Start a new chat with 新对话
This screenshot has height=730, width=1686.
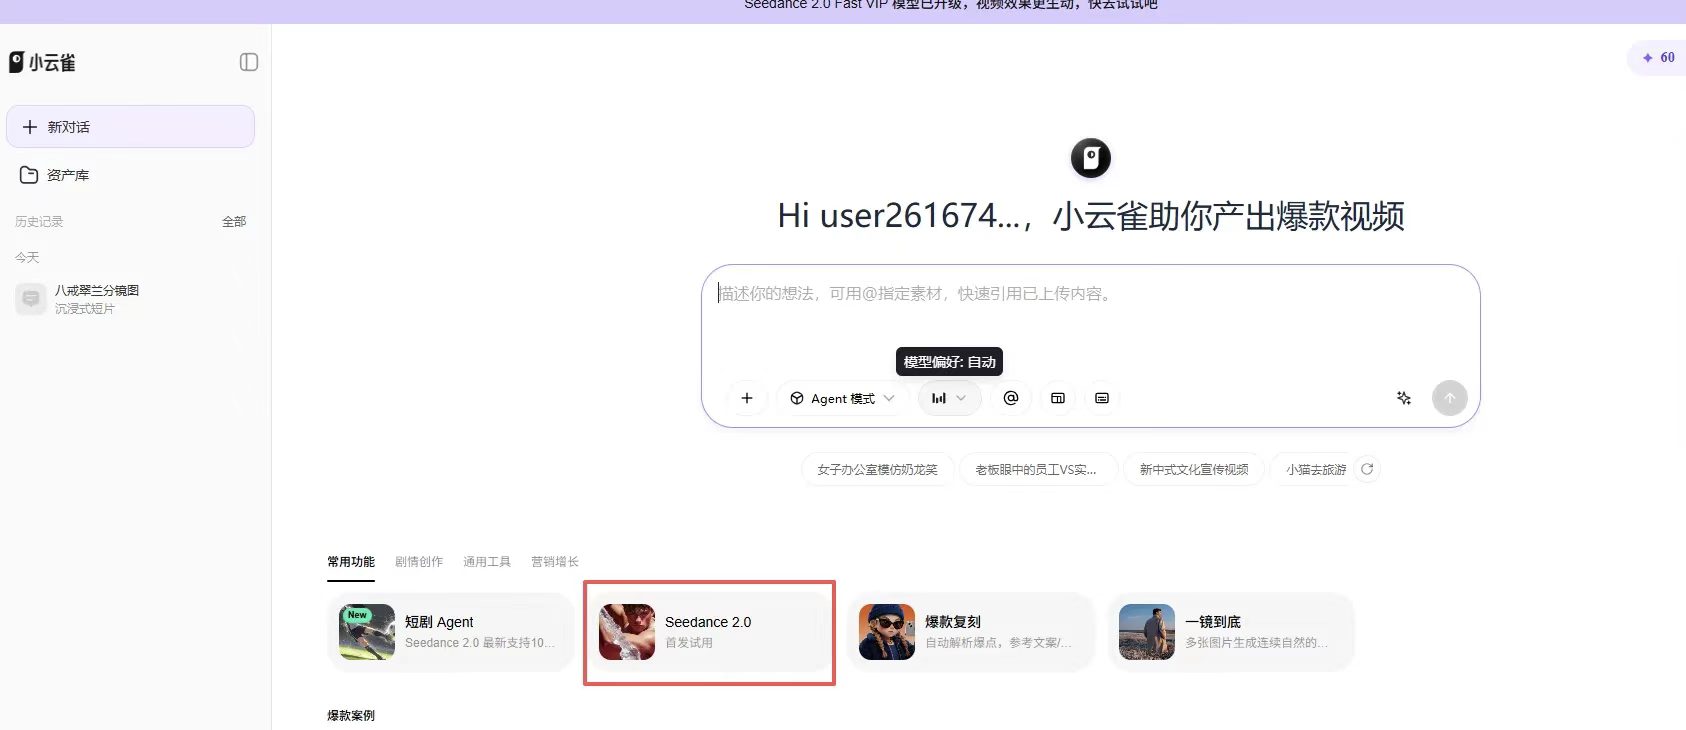pyautogui.click(x=130, y=127)
